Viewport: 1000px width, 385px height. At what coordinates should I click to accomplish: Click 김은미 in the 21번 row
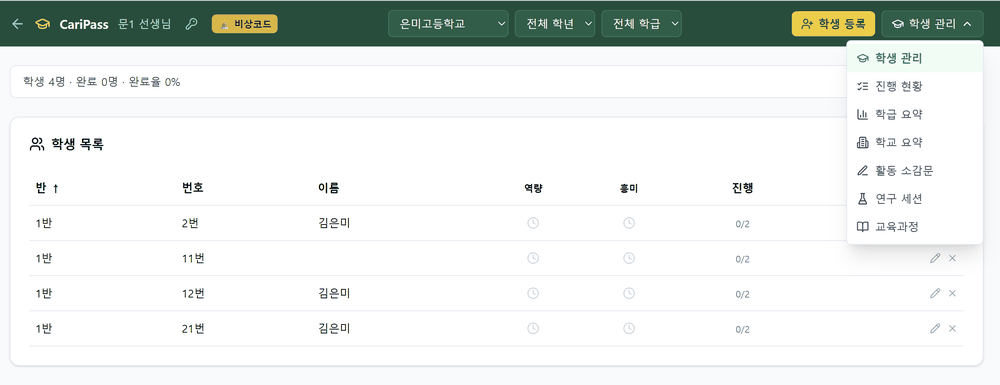click(334, 329)
